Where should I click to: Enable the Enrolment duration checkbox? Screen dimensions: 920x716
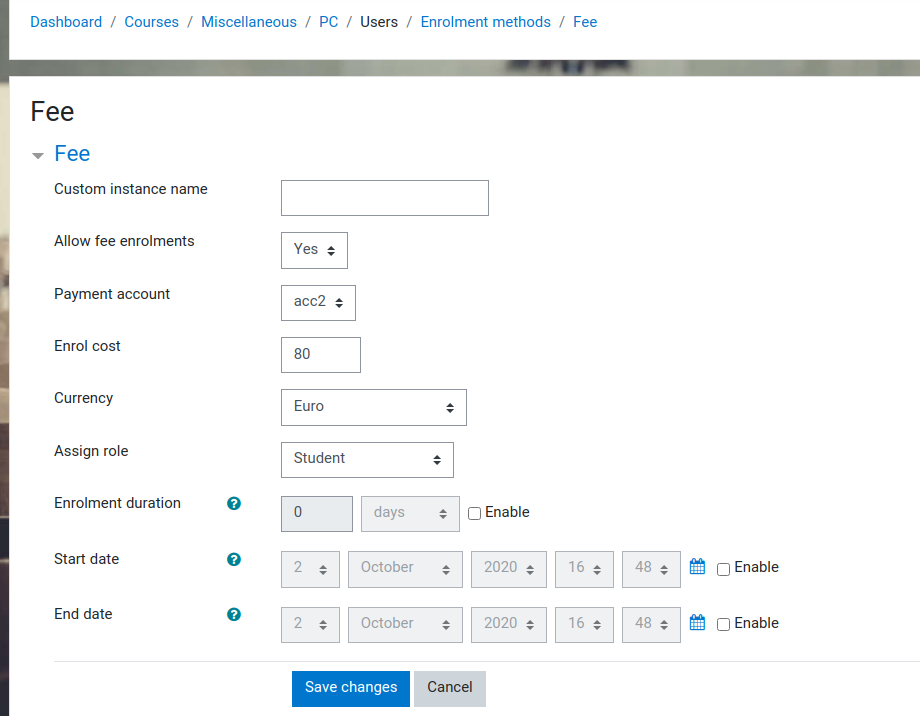(x=474, y=513)
